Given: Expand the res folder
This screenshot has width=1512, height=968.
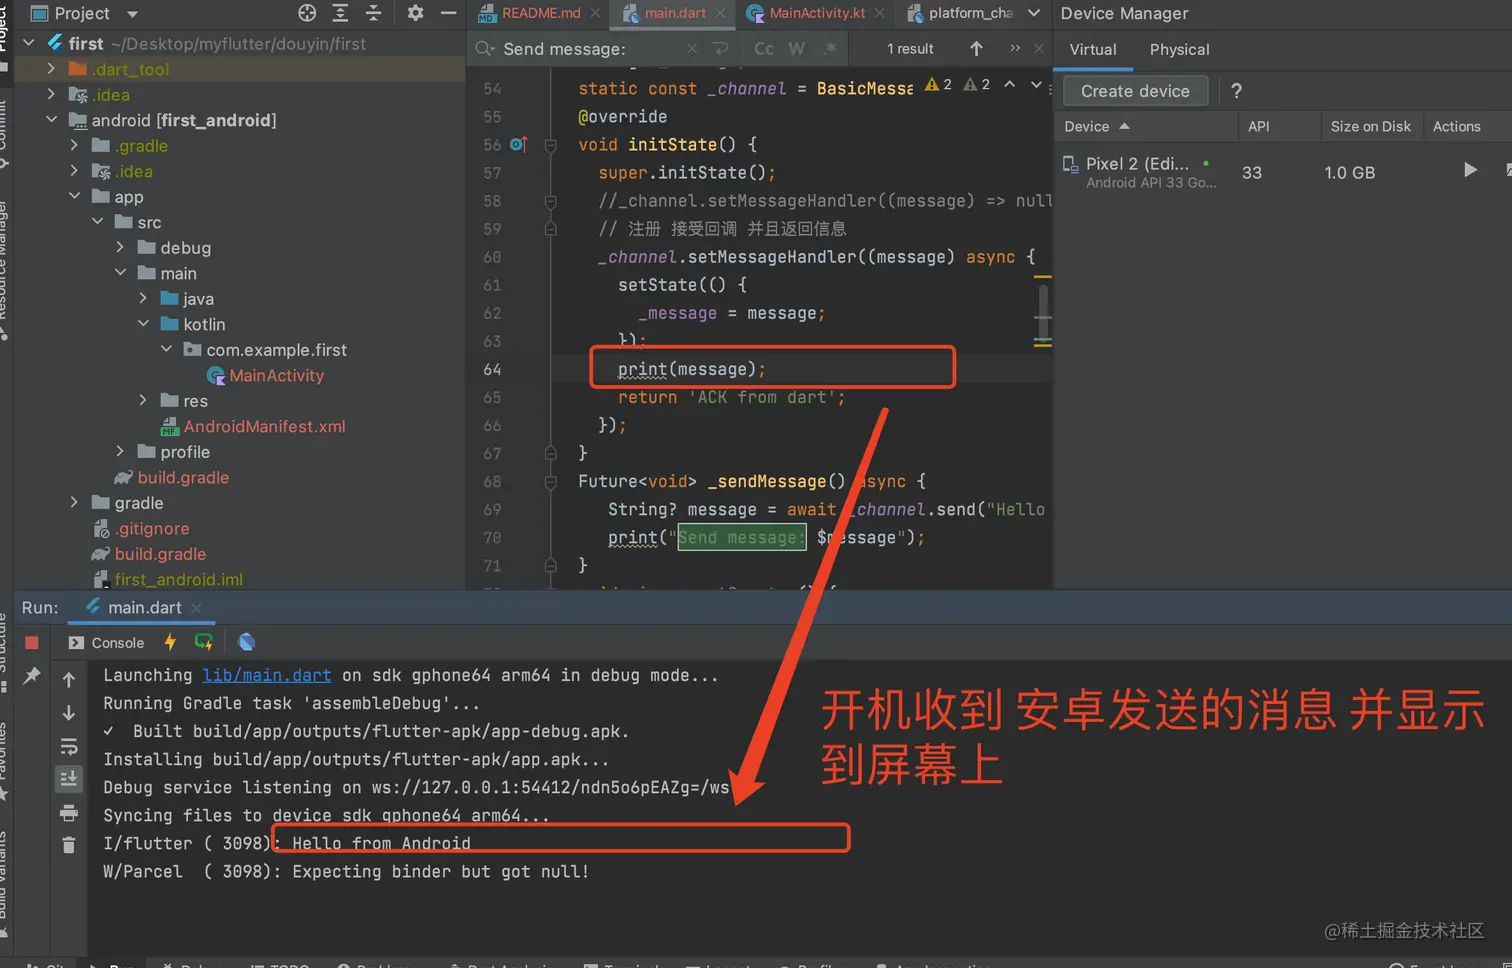Looking at the screenshot, I should click(143, 400).
